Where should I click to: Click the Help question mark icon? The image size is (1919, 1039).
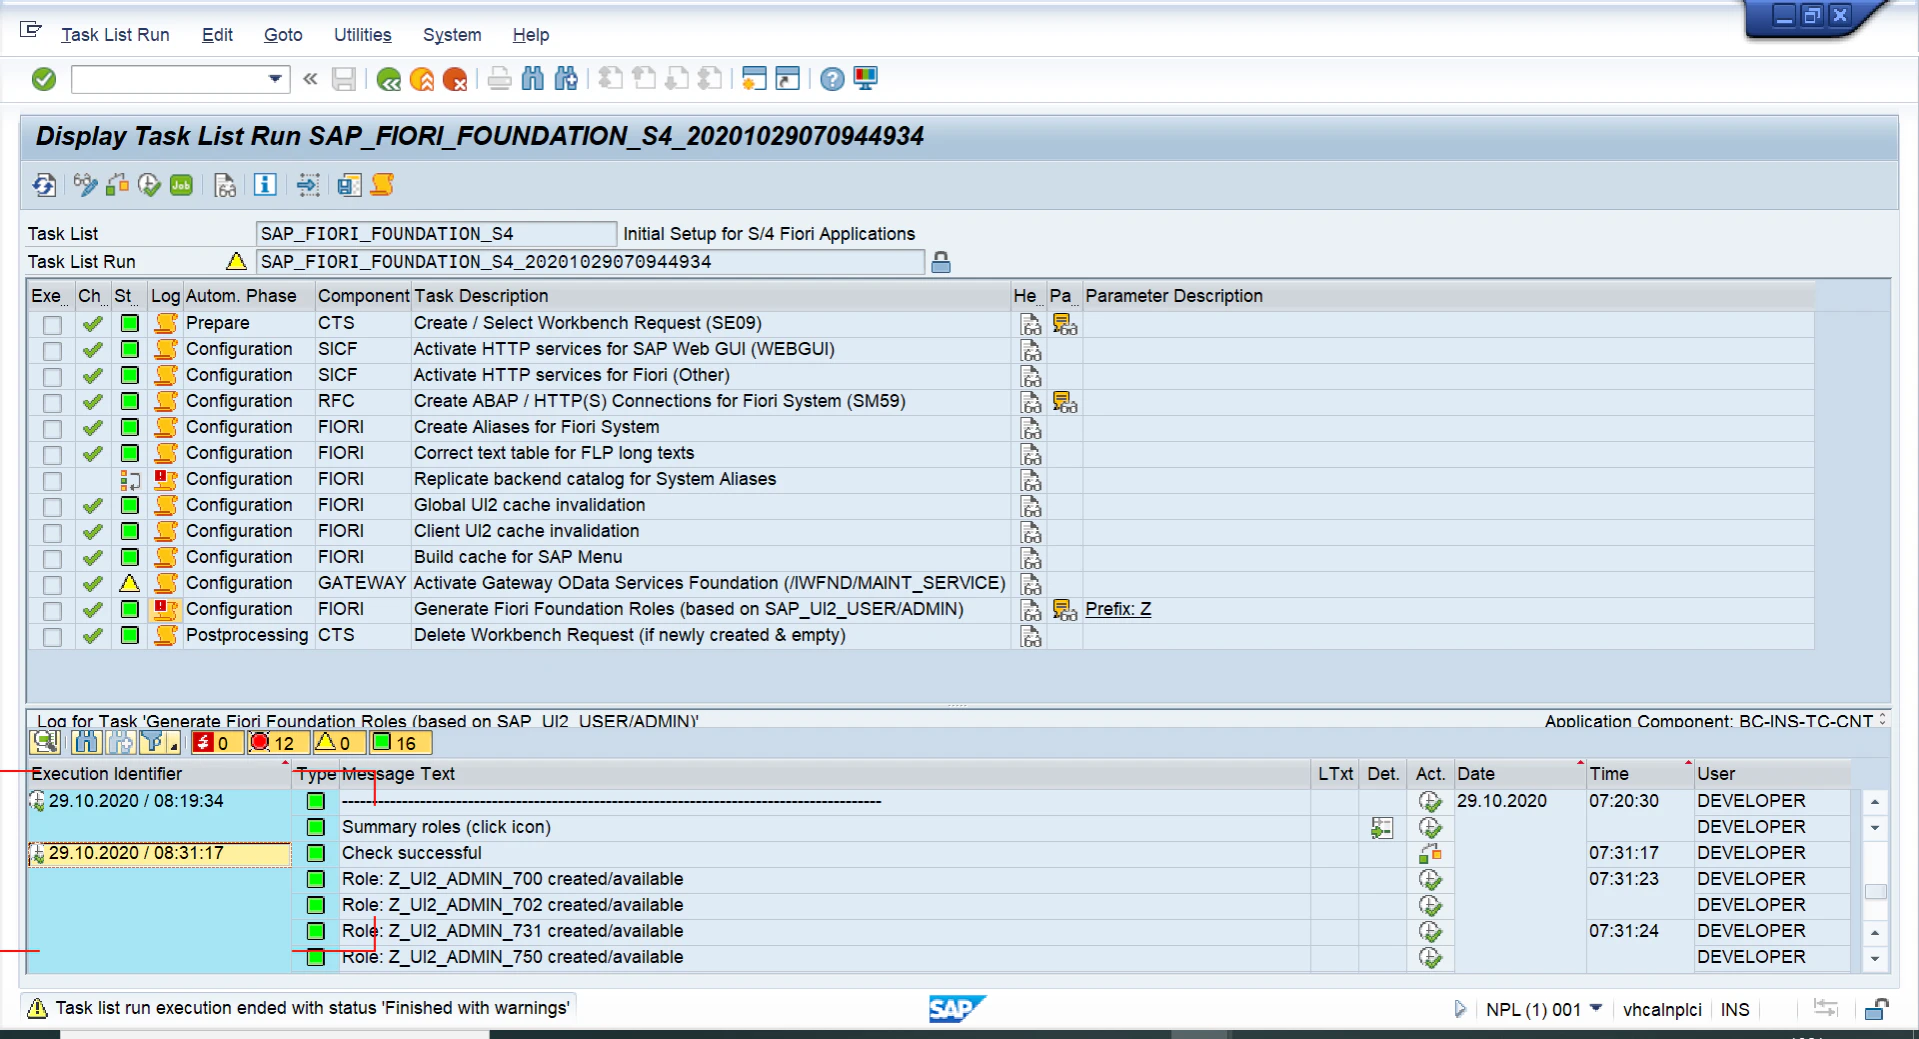(832, 79)
